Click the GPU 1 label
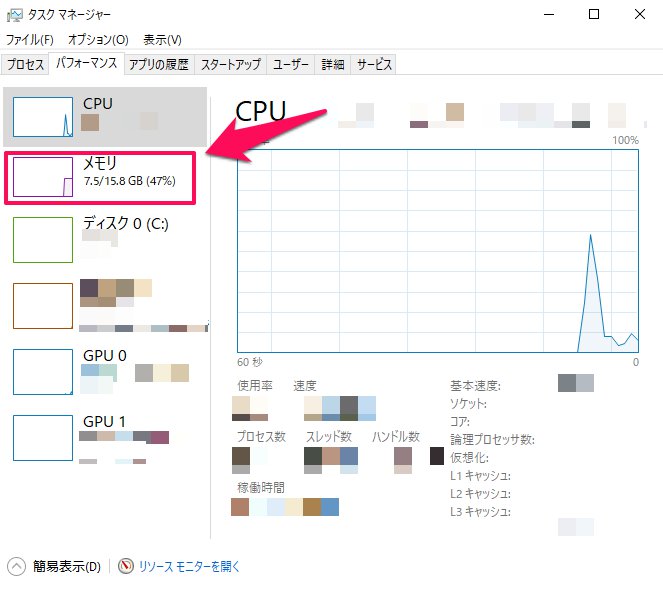The image size is (663, 590). [104, 422]
